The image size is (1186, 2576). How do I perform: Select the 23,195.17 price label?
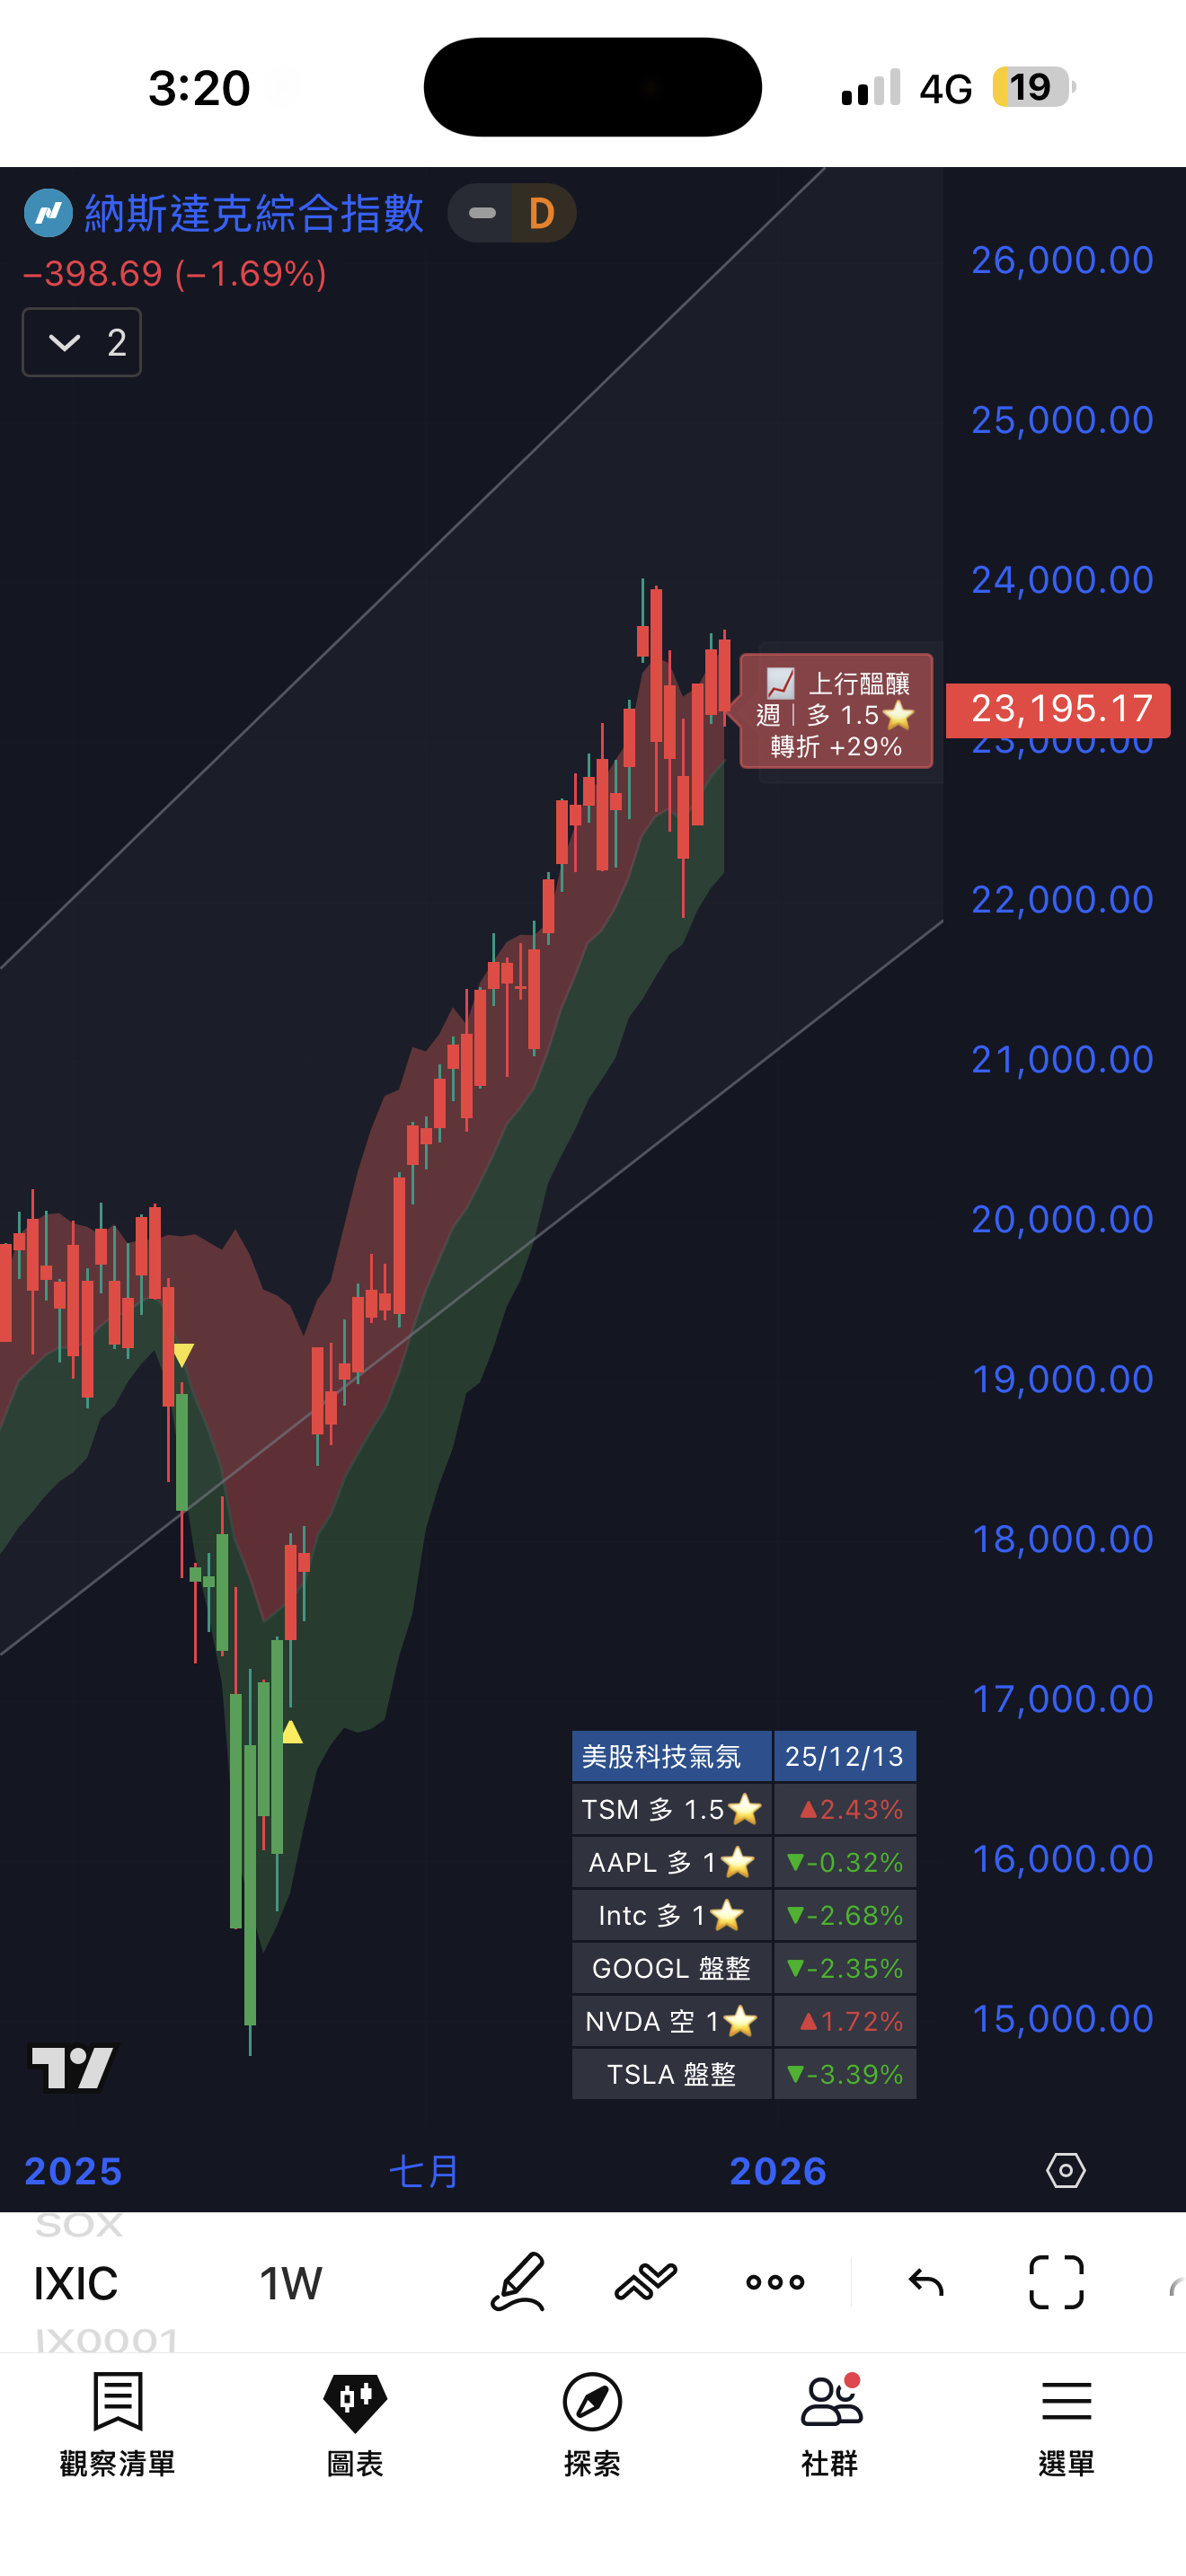pos(1058,709)
